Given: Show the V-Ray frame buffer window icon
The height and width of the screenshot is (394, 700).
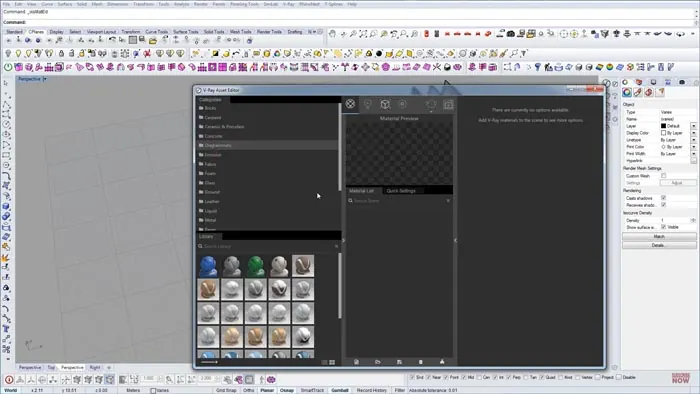Looking at the screenshot, I should coord(448,104).
